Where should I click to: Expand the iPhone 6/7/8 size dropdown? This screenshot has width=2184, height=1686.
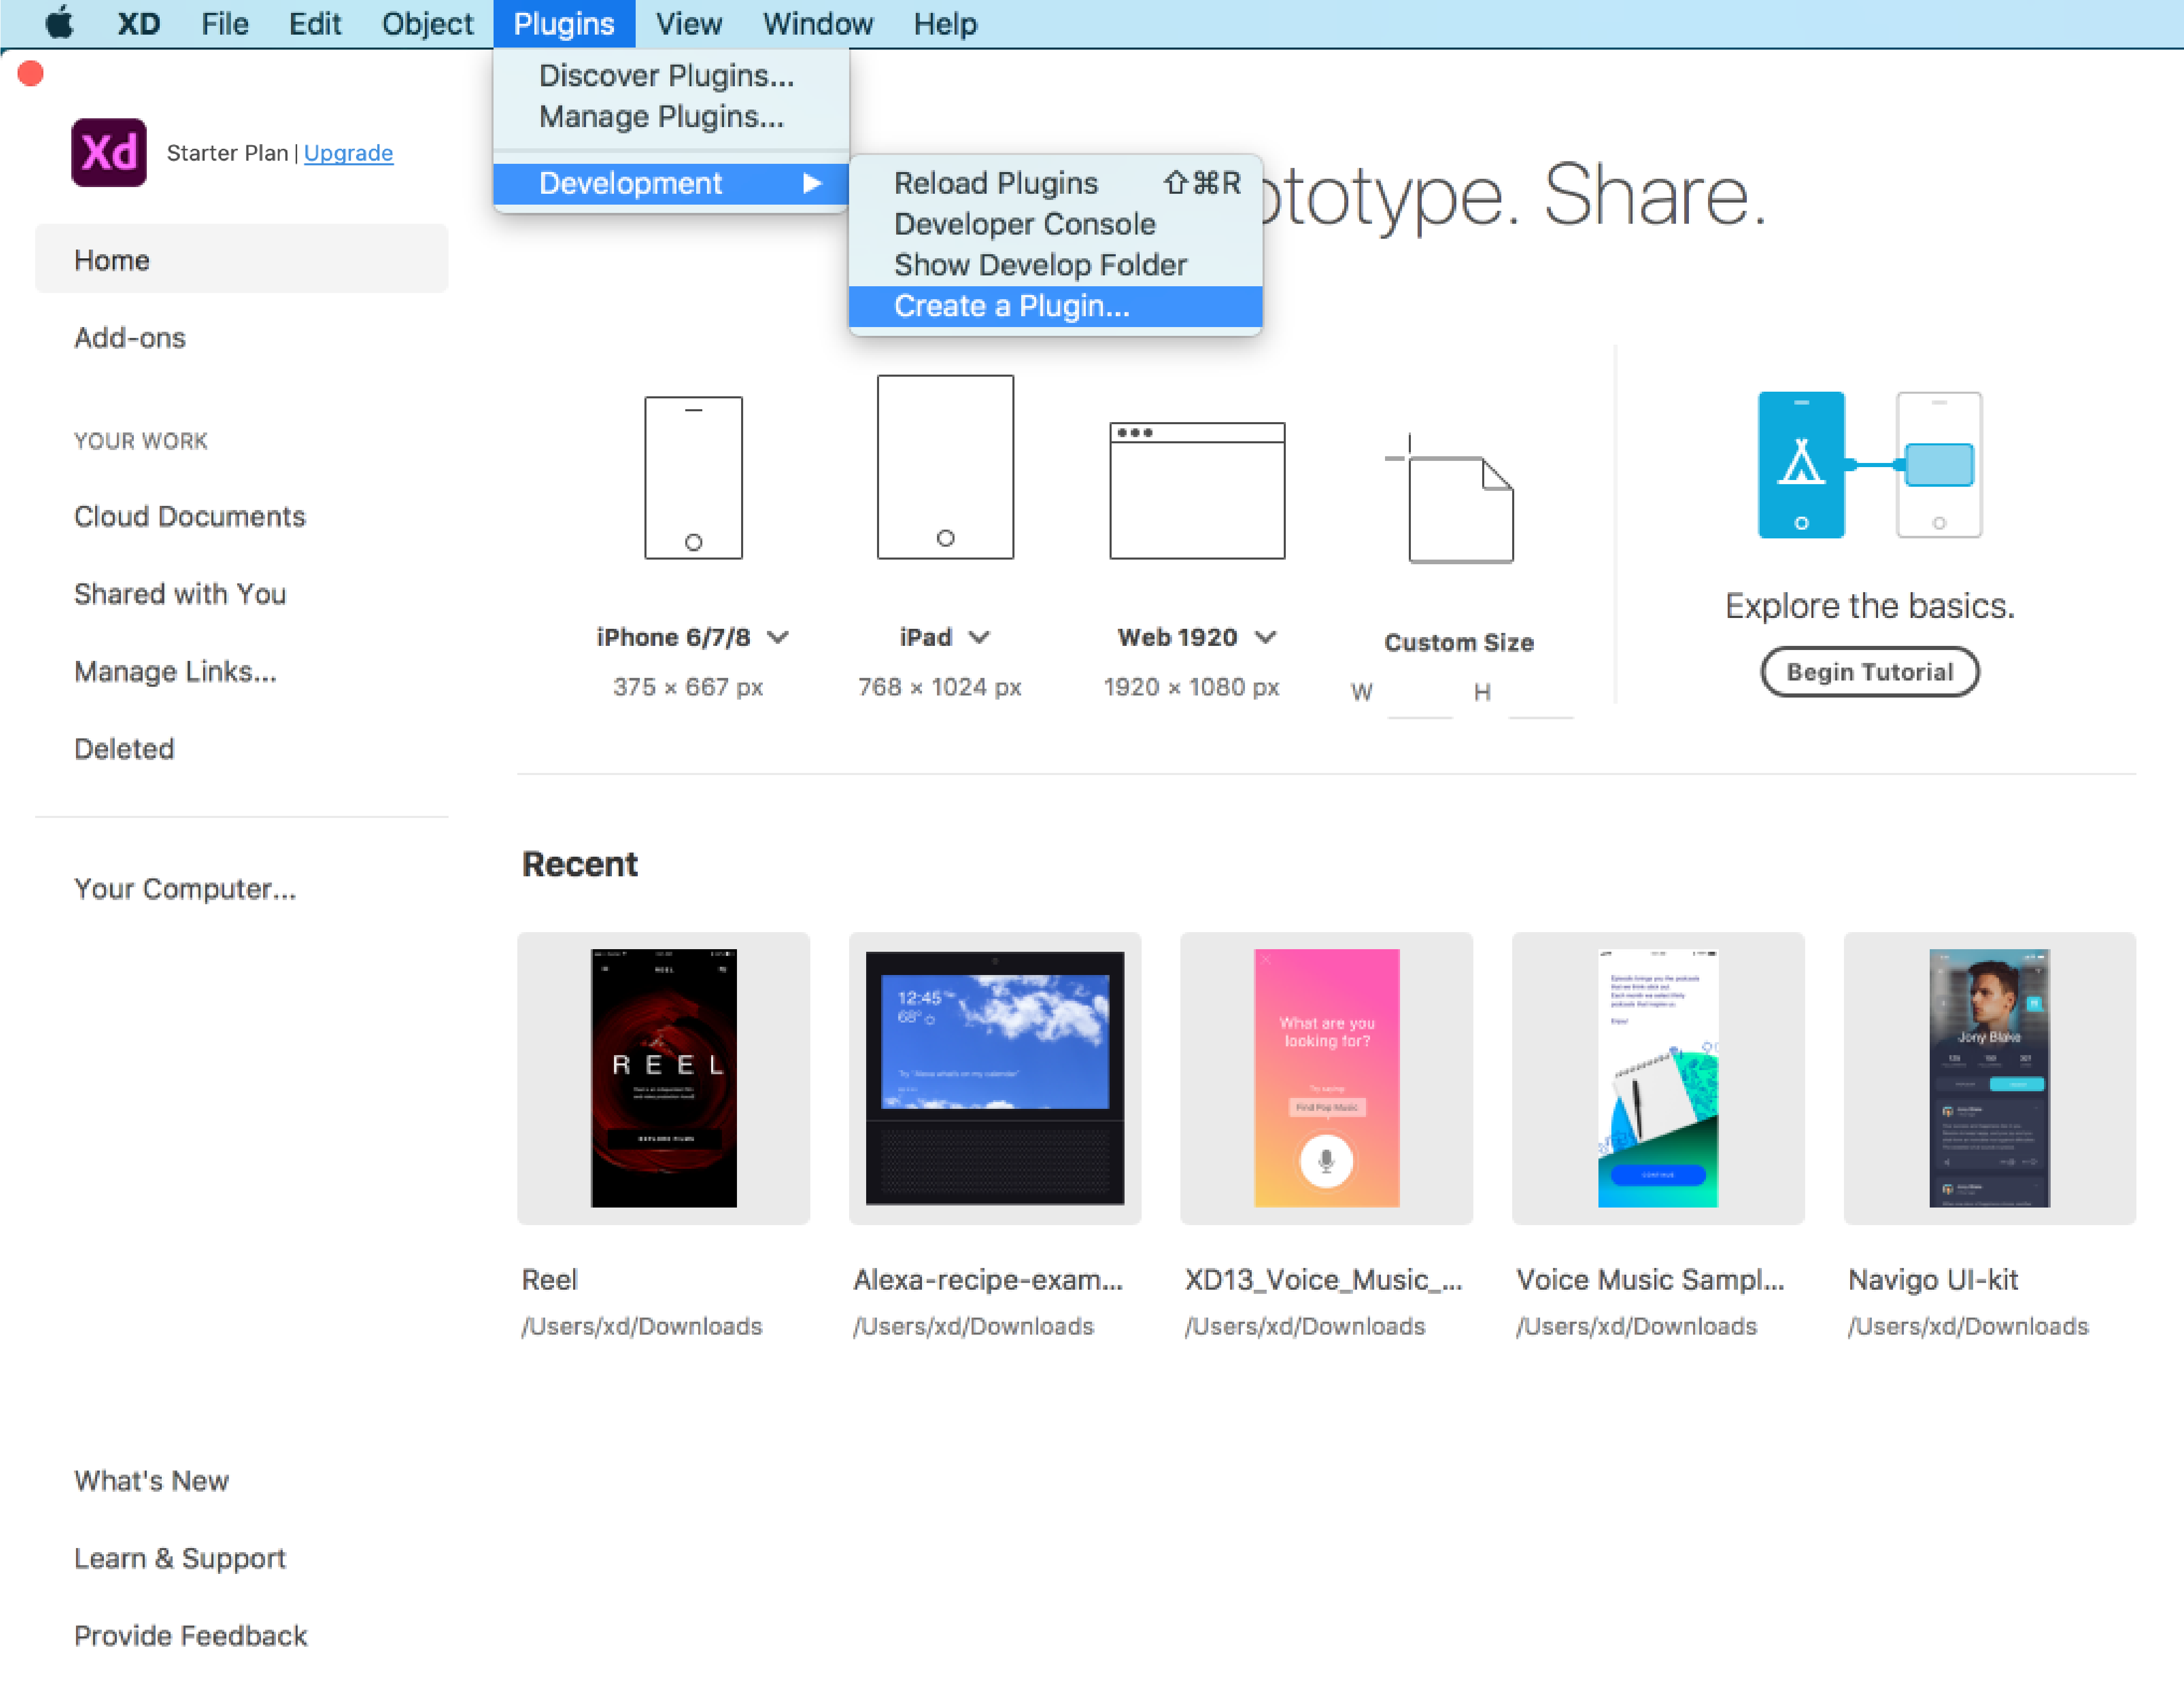778,637
